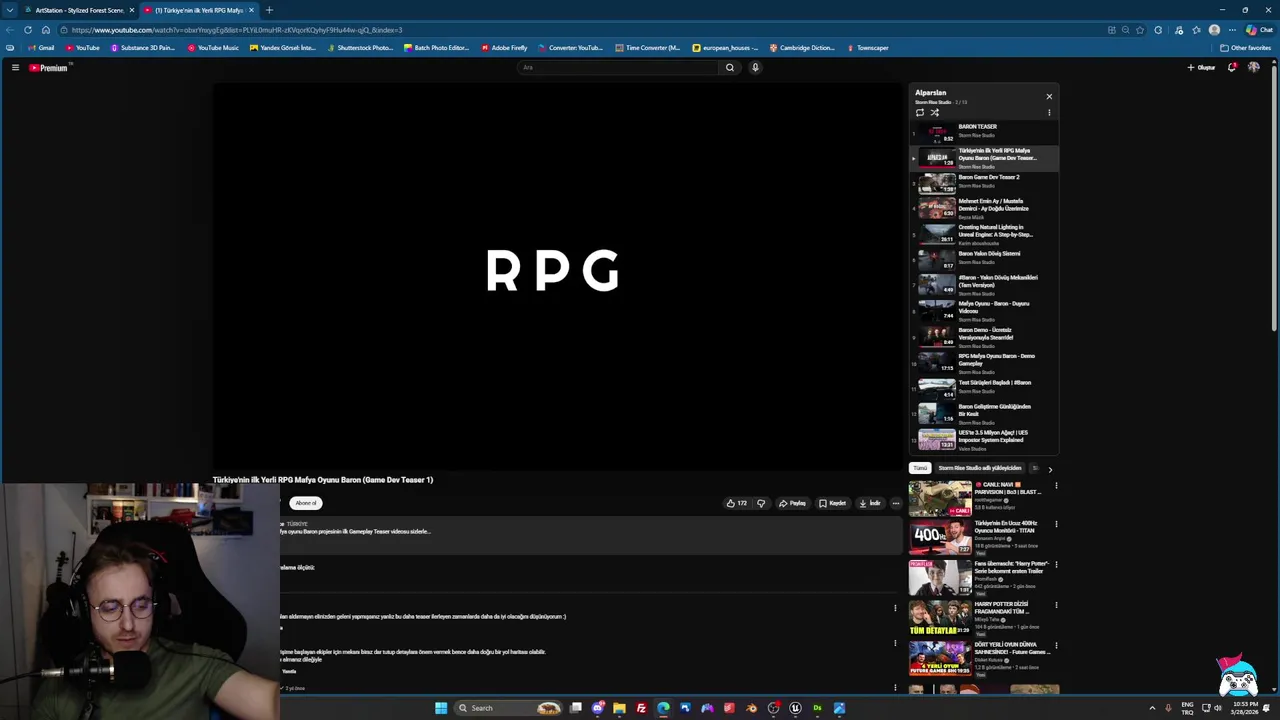Open the second comment's action menu
The image size is (1280, 720).
(895, 643)
